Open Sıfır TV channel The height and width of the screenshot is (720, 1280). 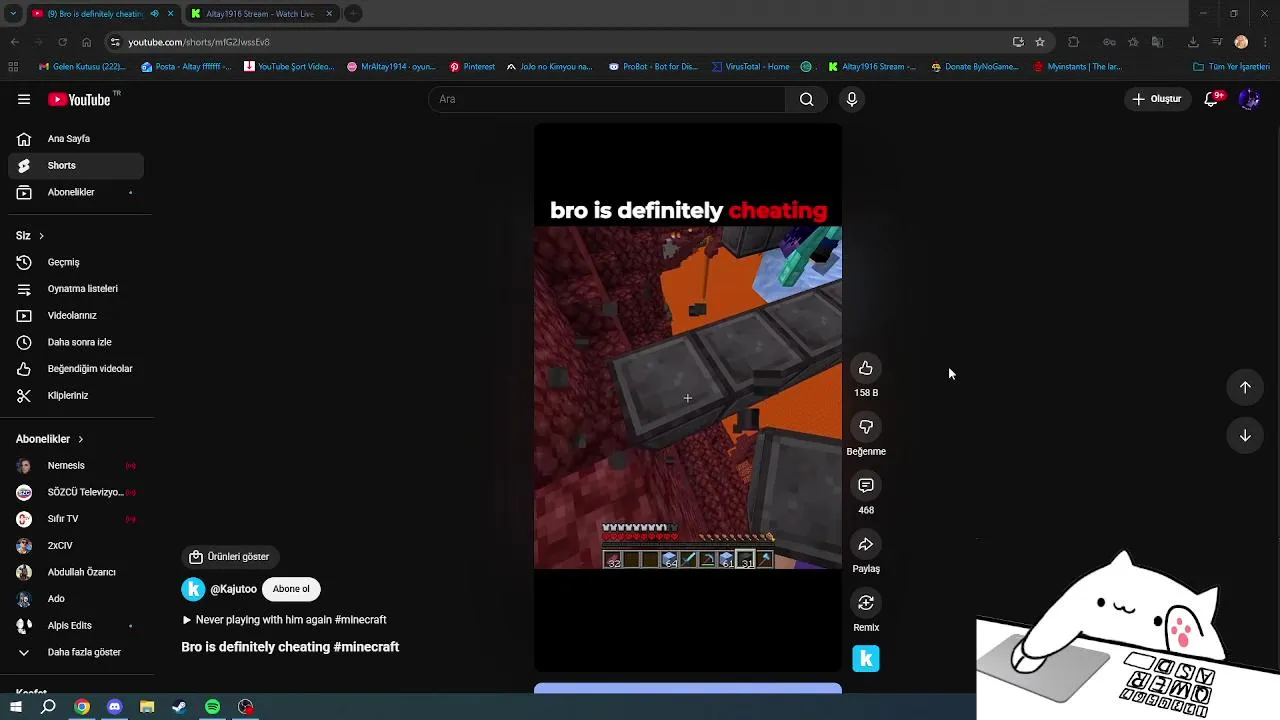[76, 519]
